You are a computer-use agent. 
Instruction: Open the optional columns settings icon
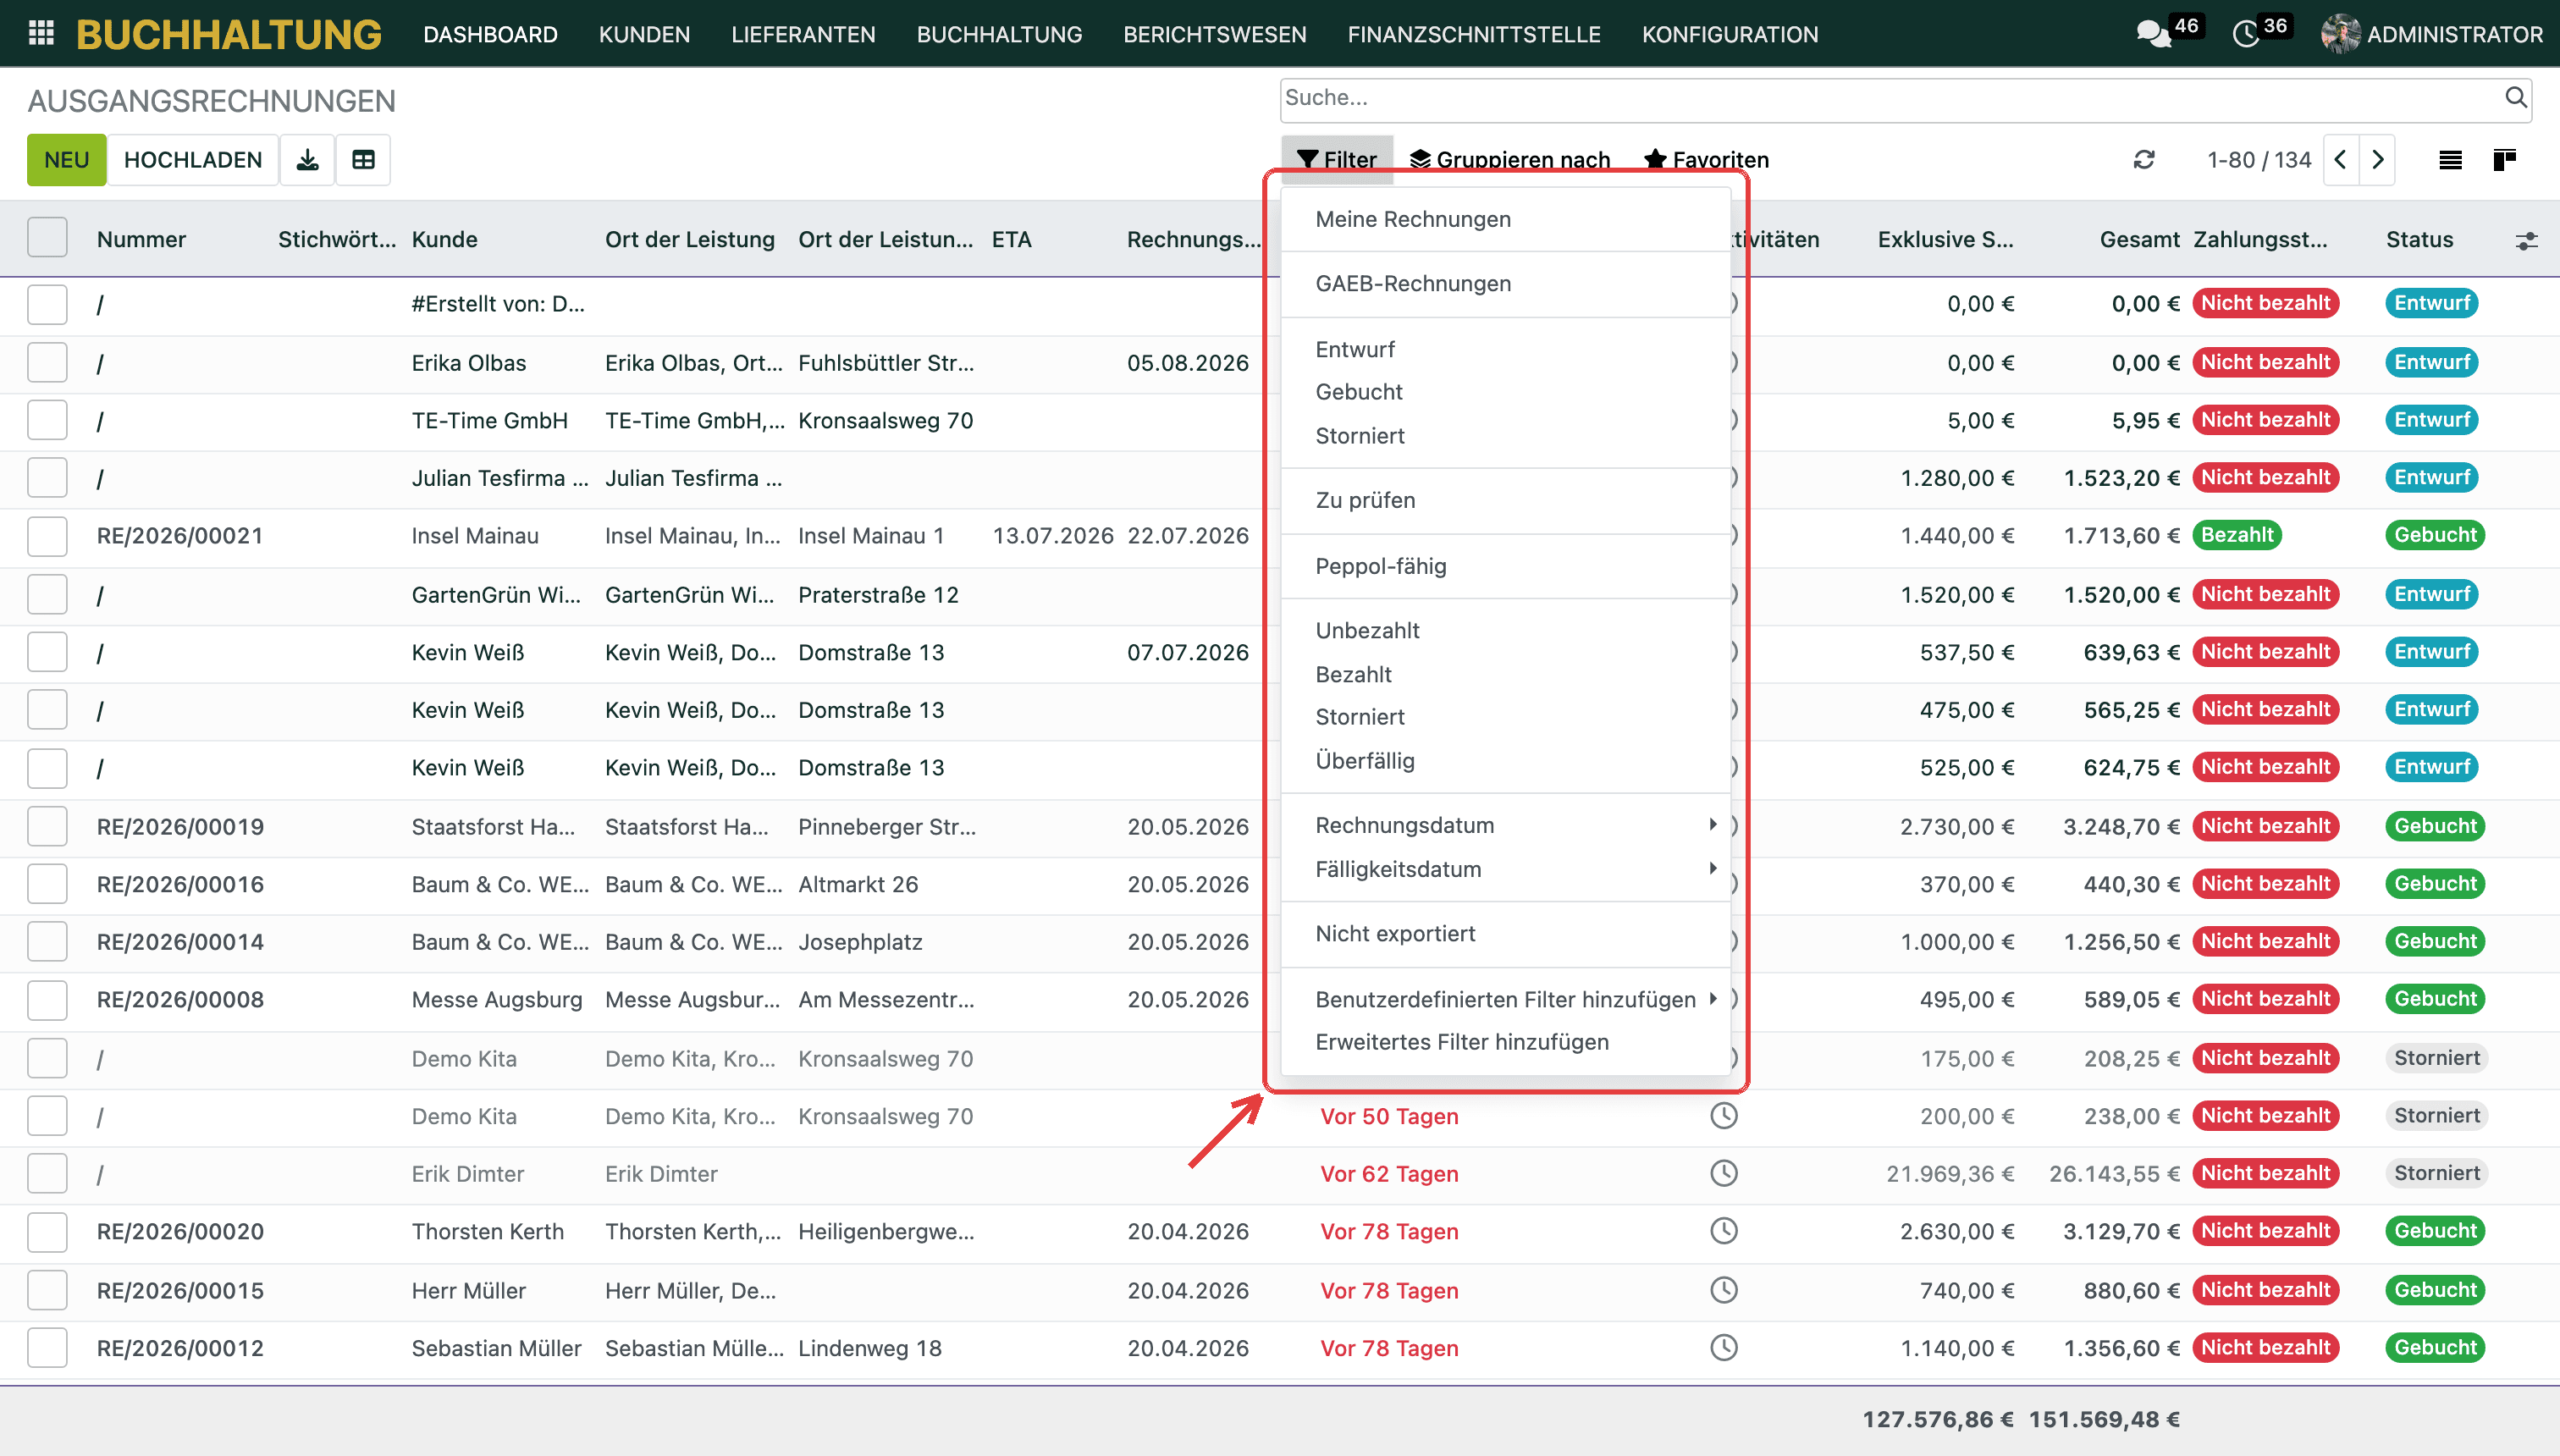(x=2526, y=241)
